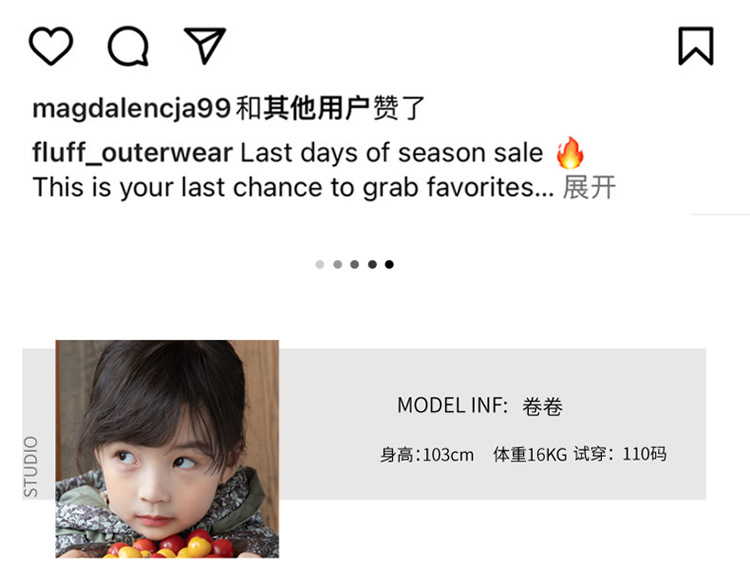The height and width of the screenshot is (578, 750).
Task: Save the post with the bookmark icon
Action: point(696,46)
